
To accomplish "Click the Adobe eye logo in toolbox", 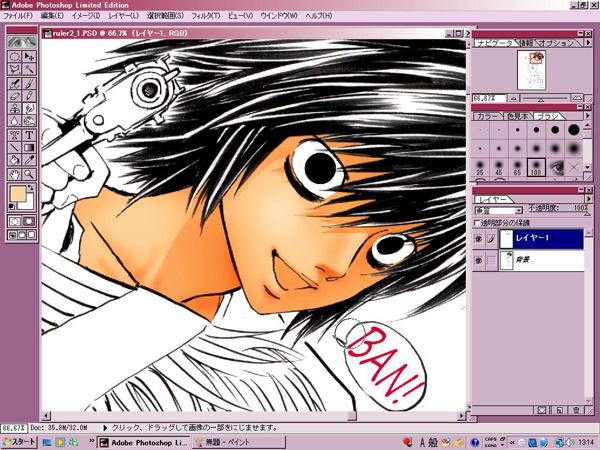I will (22, 42).
